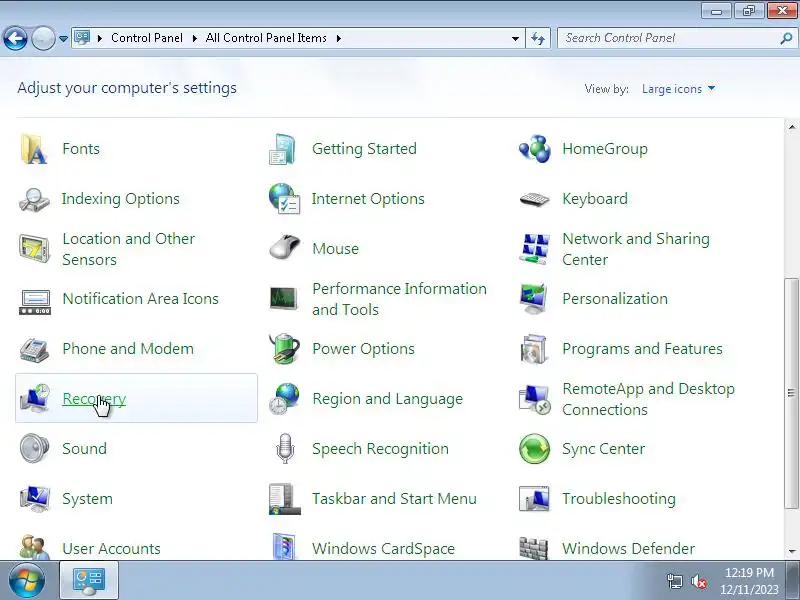Click the Control Panel breadcrumb
The height and width of the screenshot is (600, 800).
point(147,38)
